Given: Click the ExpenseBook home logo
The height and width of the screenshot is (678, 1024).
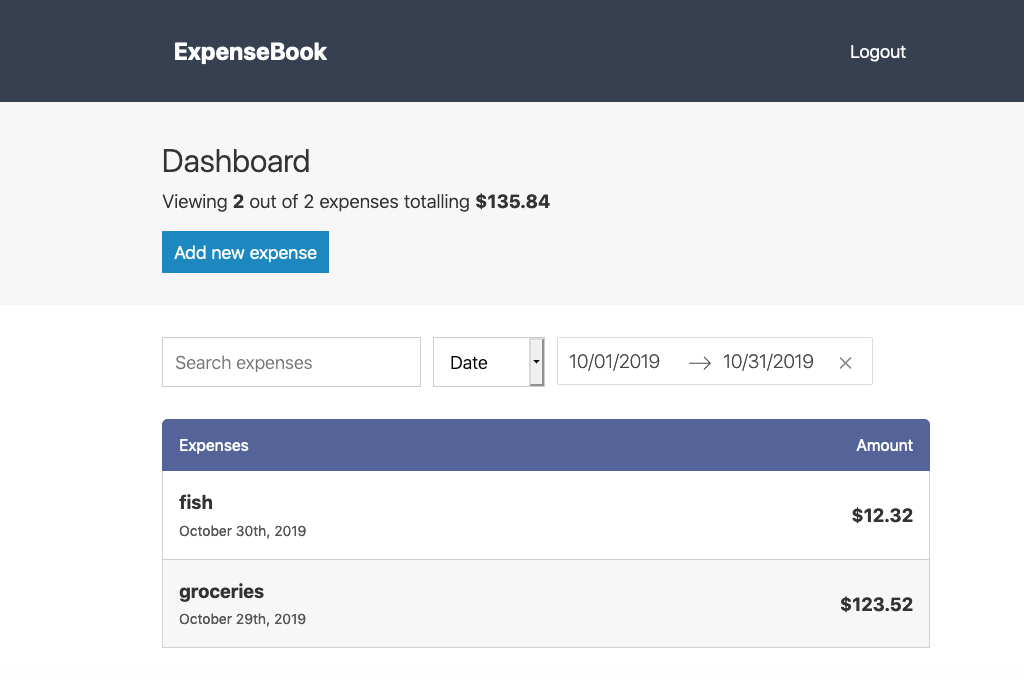Looking at the screenshot, I should pos(250,52).
